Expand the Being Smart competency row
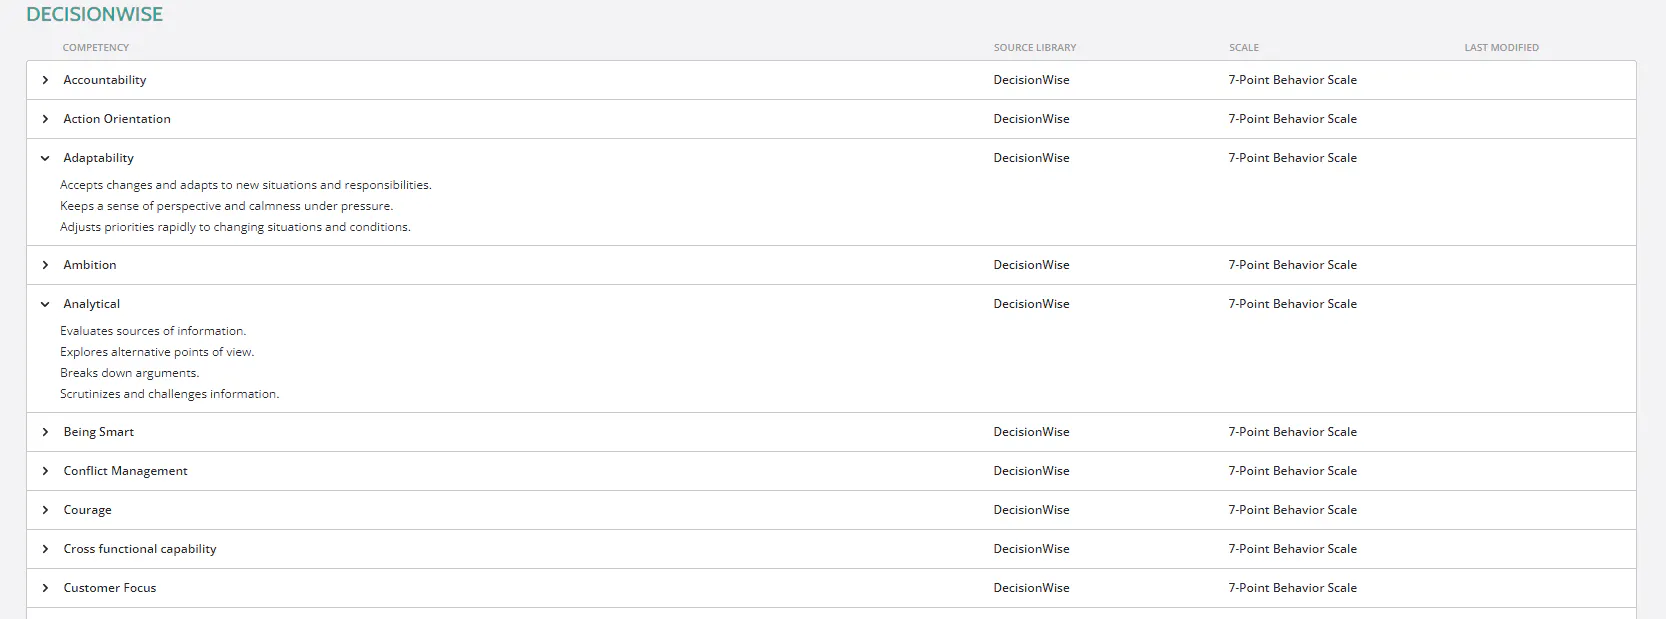Image resolution: width=1666 pixels, height=619 pixels. pyautogui.click(x=45, y=432)
